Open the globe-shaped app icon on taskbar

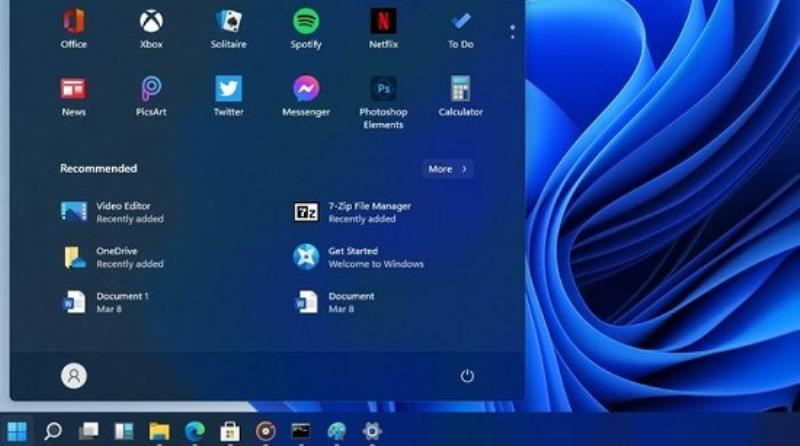(337, 431)
